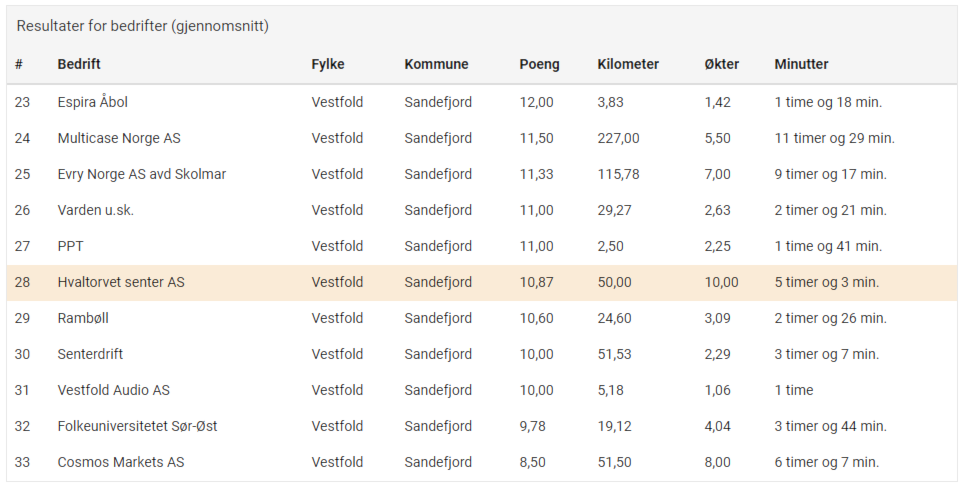Open the Espira Åbol company entry
This screenshot has height=491, width=967.
93,102
